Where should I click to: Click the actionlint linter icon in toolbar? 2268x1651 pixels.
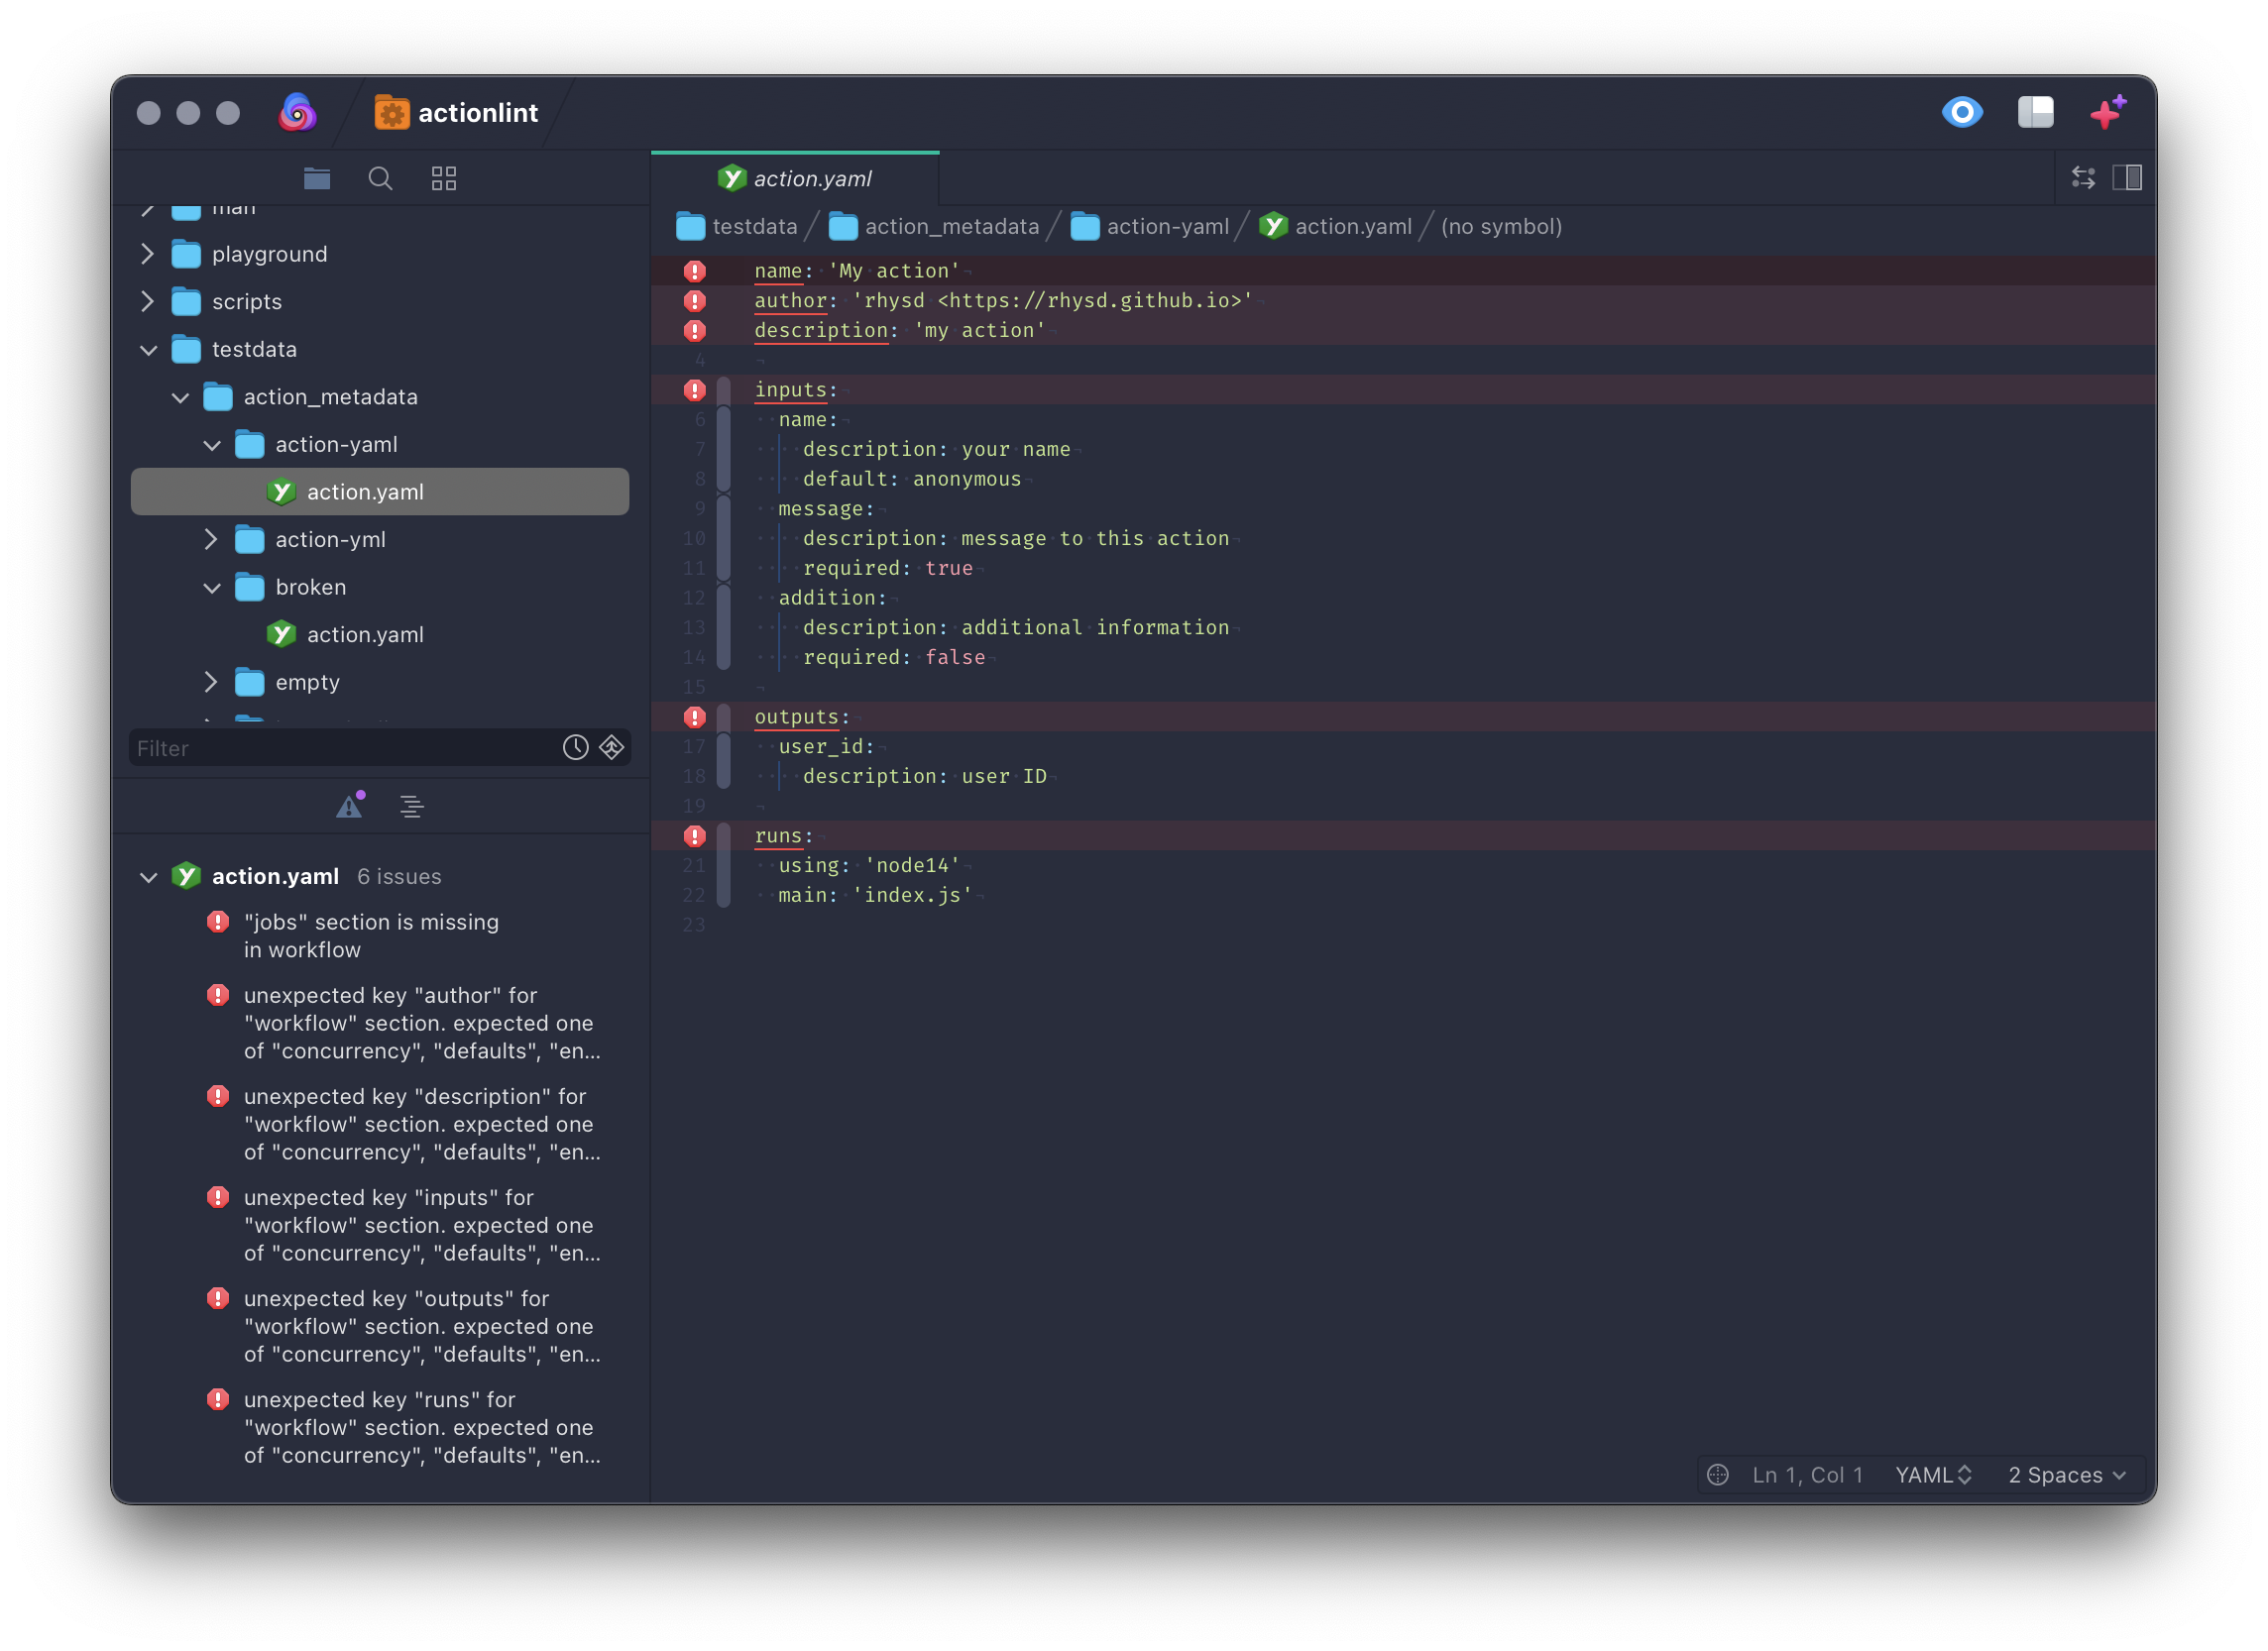click(x=391, y=113)
